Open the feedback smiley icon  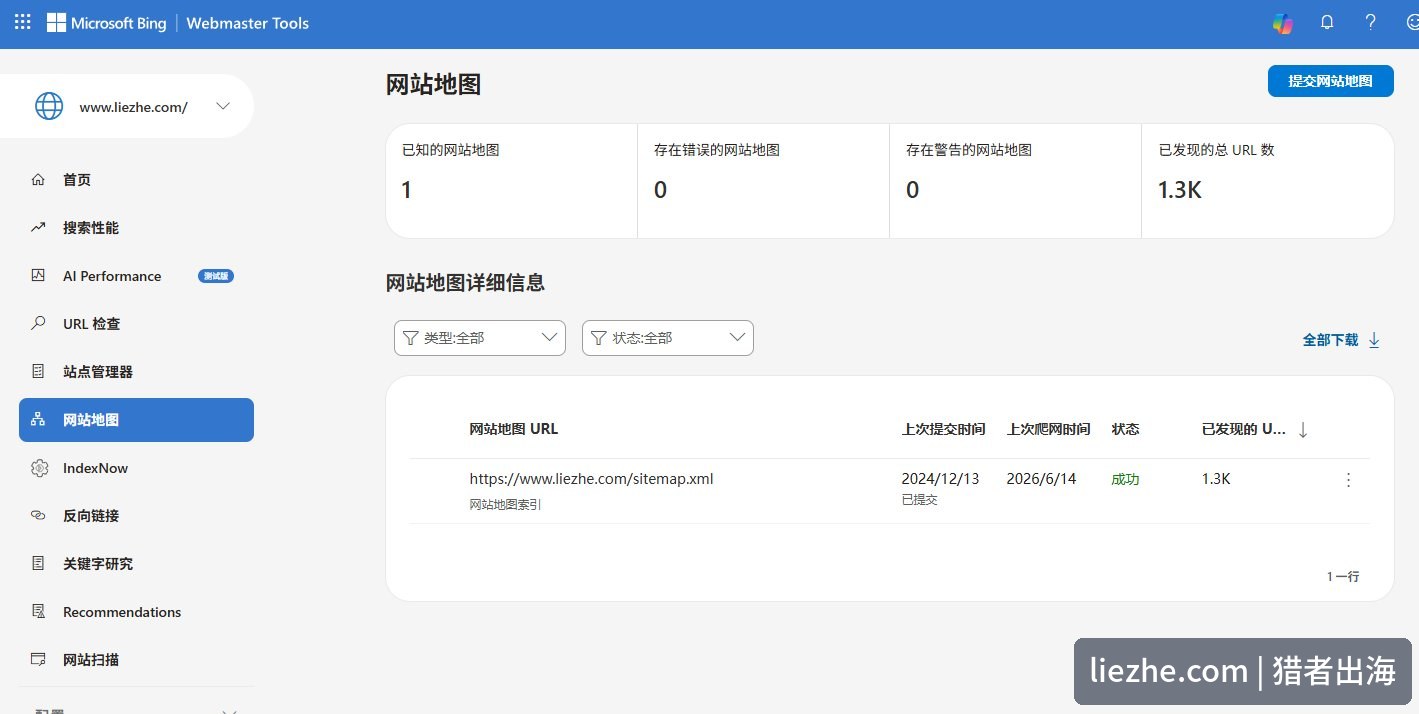(1412, 22)
